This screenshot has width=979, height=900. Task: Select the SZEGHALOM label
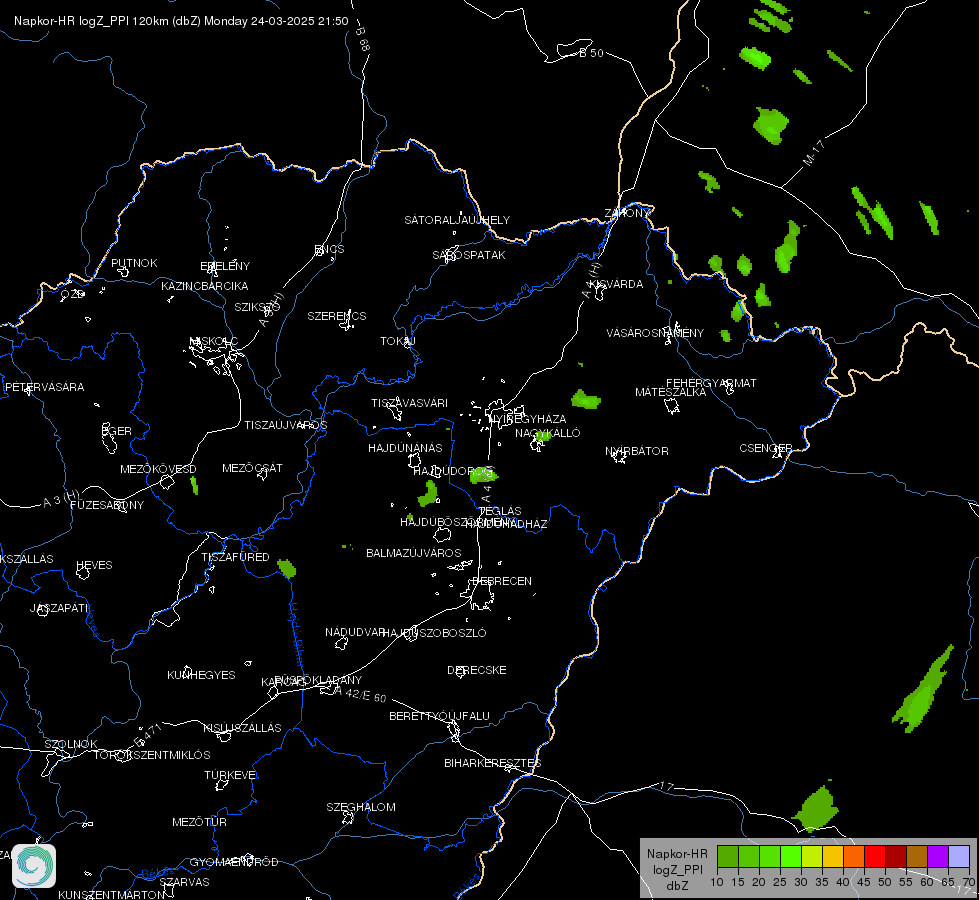point(361,807)
